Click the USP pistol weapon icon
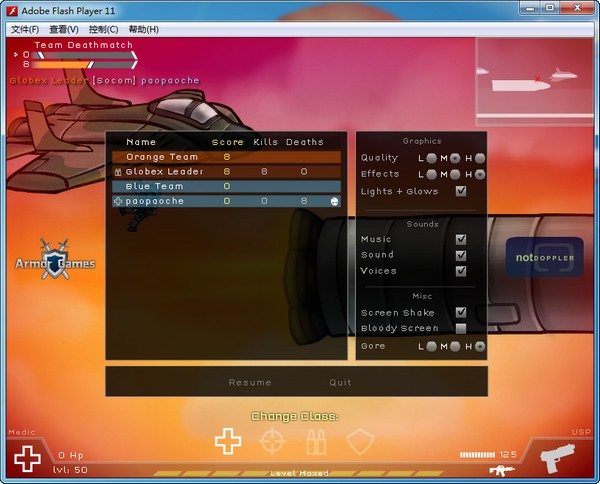The width and height of the screenshot is (600, 484). [x=563, y=459]
